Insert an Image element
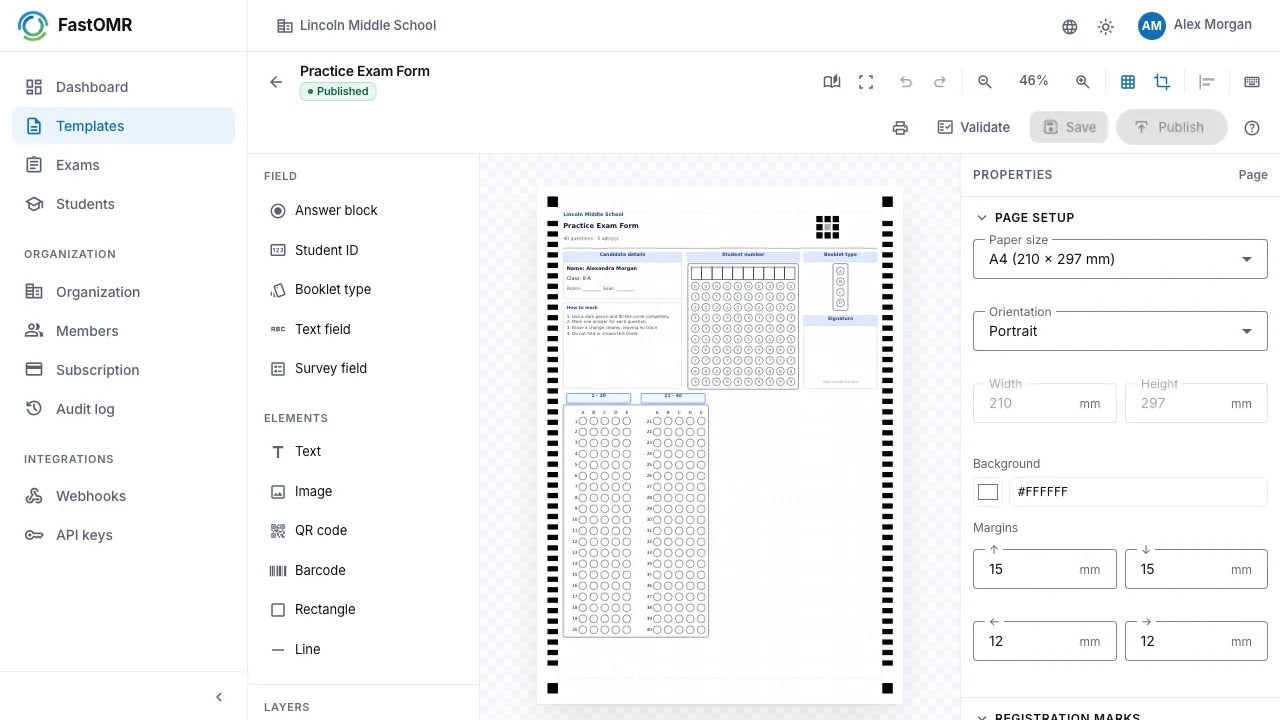 364,491
